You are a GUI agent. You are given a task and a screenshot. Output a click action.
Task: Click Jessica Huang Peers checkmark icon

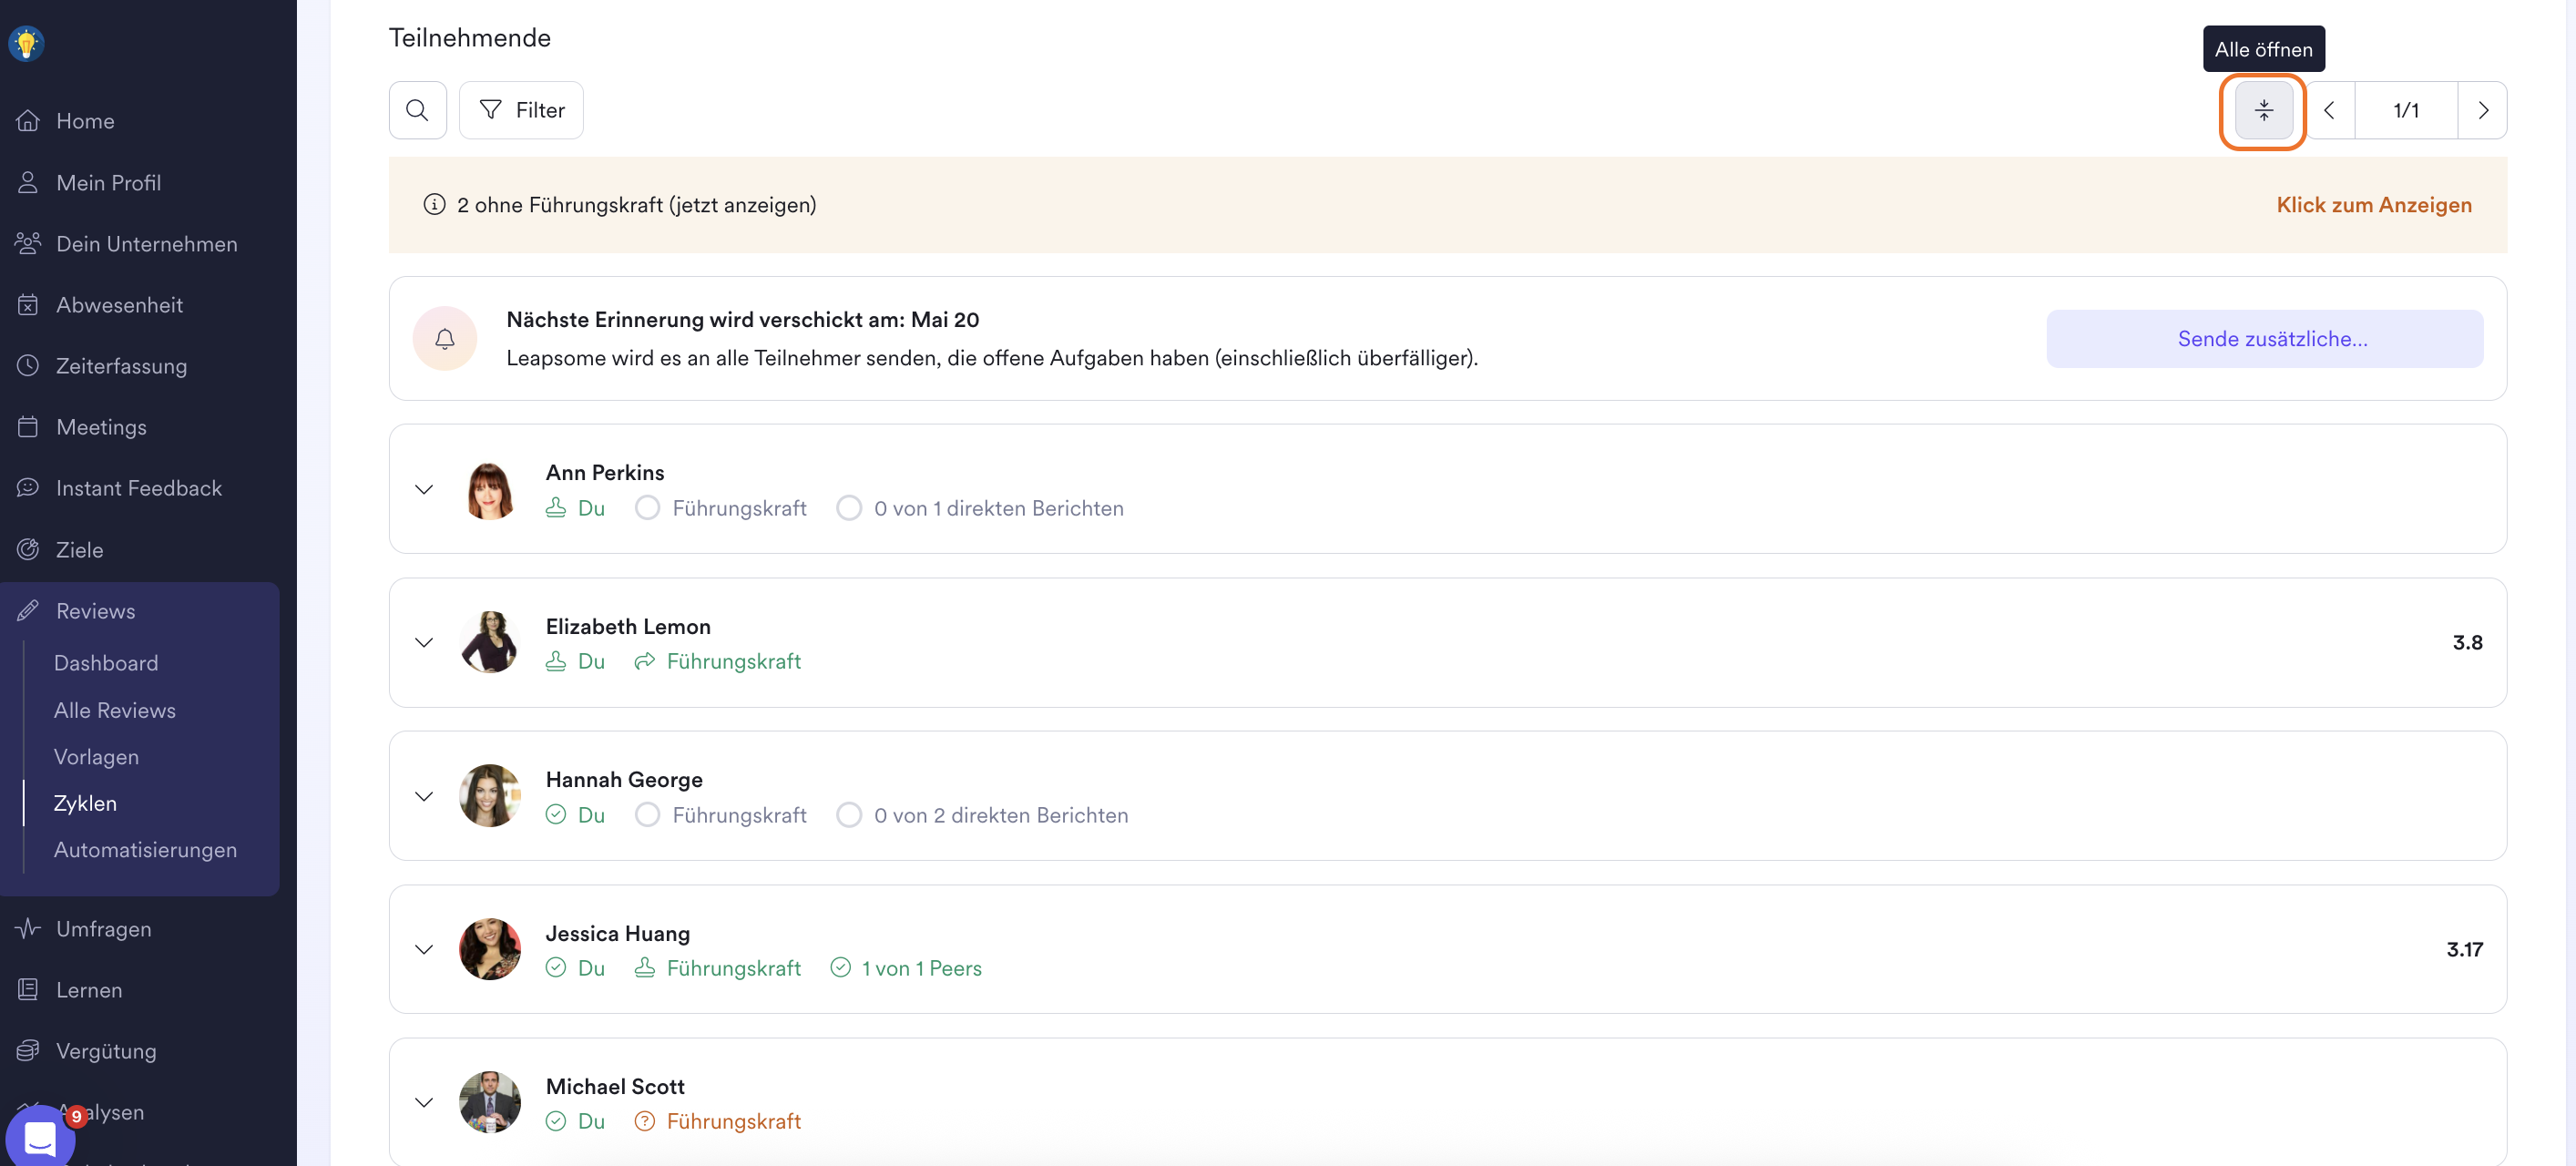tap(841, 968)
